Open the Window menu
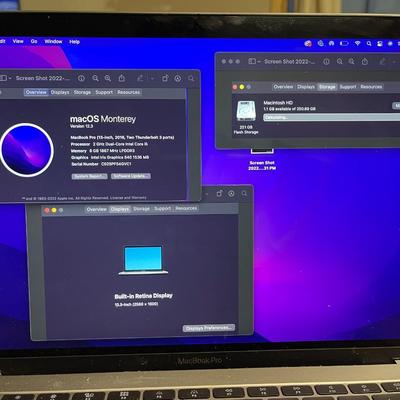The width and height of the screenshot is (400, 400). (53, 42)
